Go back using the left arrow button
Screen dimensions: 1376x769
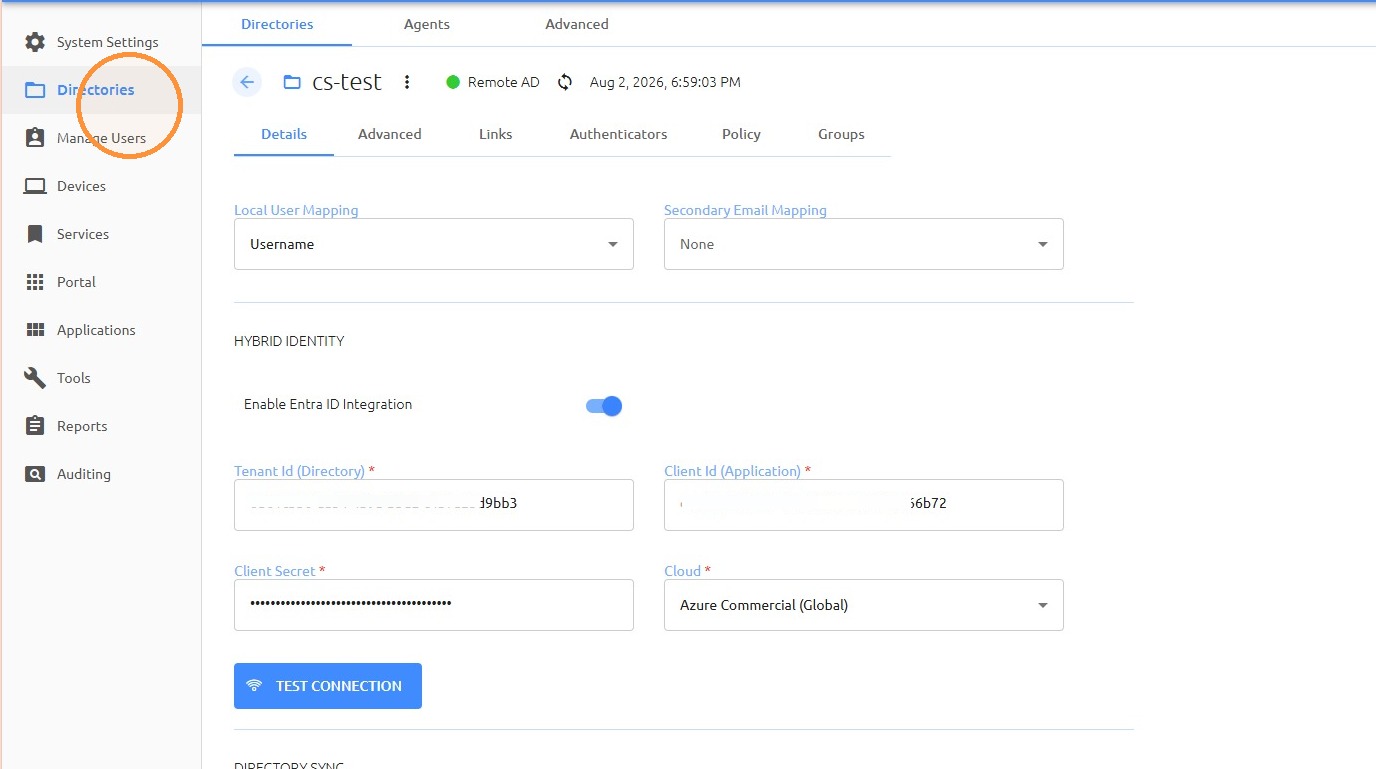[x=247, y=82]
